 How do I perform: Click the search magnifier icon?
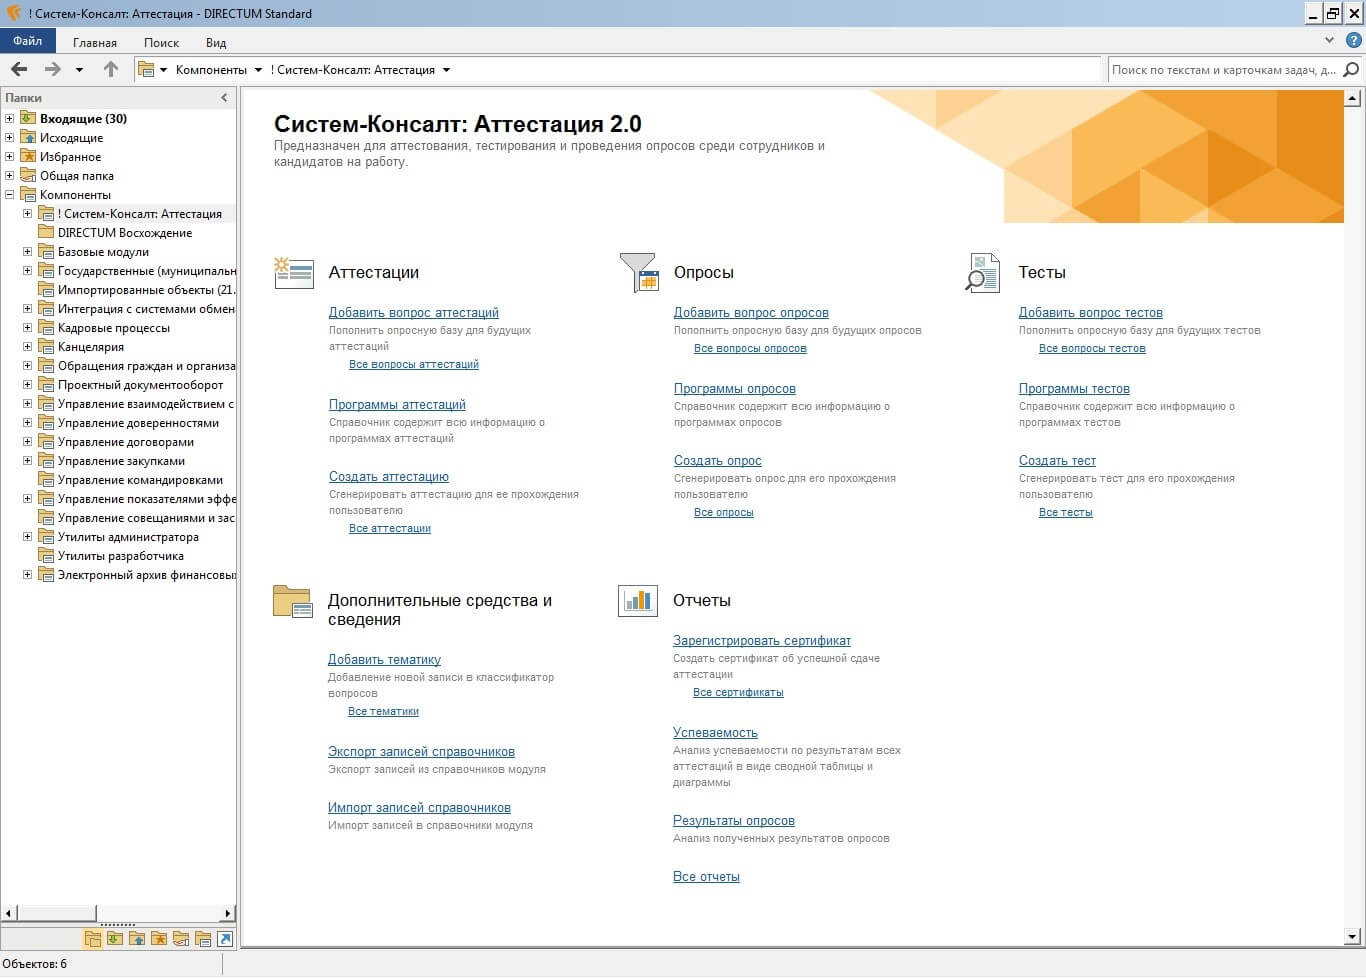(x=1351, y=69)
